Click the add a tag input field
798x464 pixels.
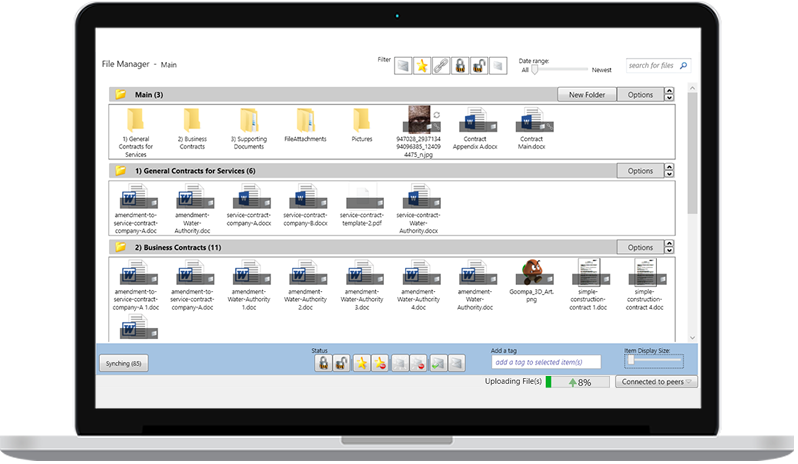pos(546,362)
